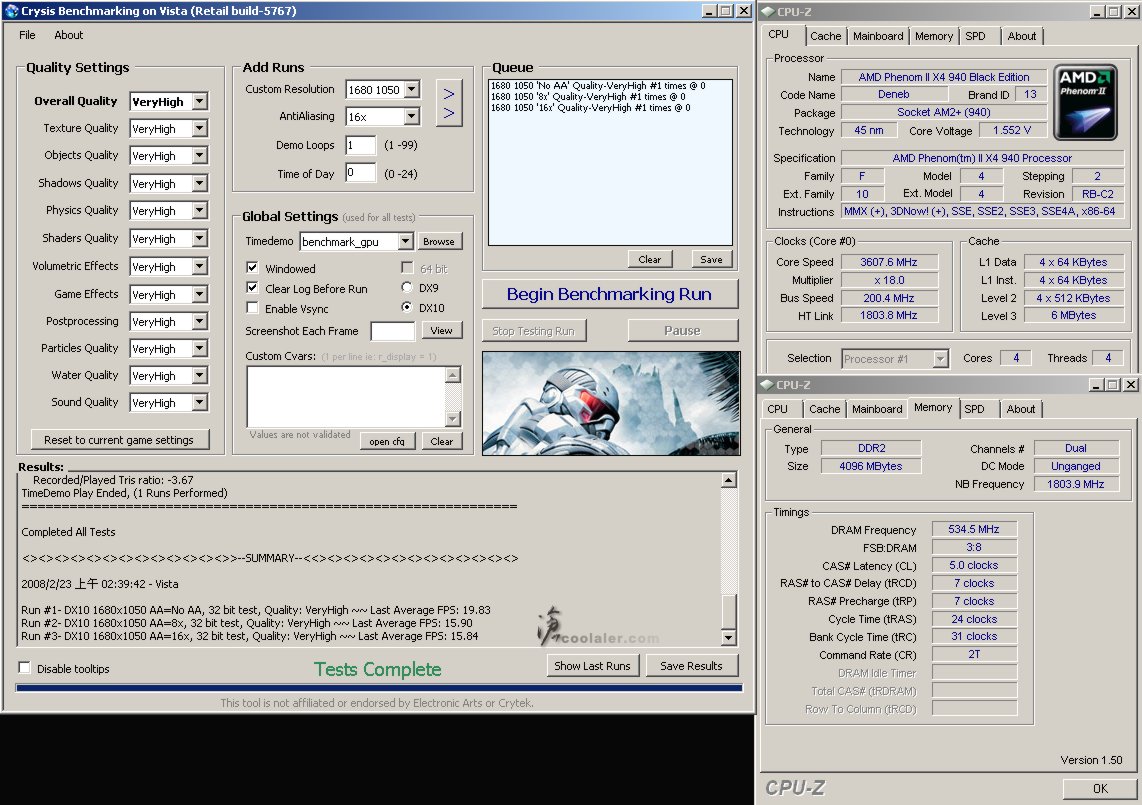Open the About menu in Crysis tool
Image resolution: width=1142 pixels, height=805 pixels.
[x=68, y=35]
